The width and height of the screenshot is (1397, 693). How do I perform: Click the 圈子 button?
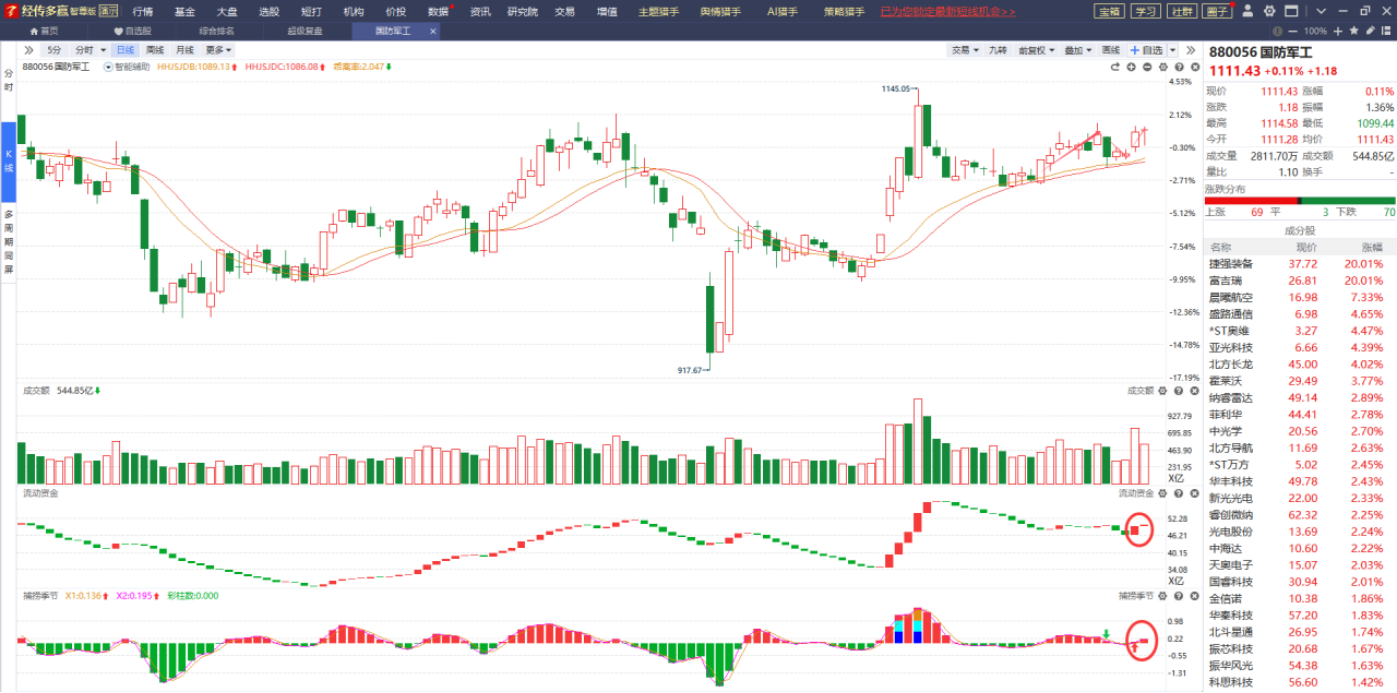click(1216, 12)
